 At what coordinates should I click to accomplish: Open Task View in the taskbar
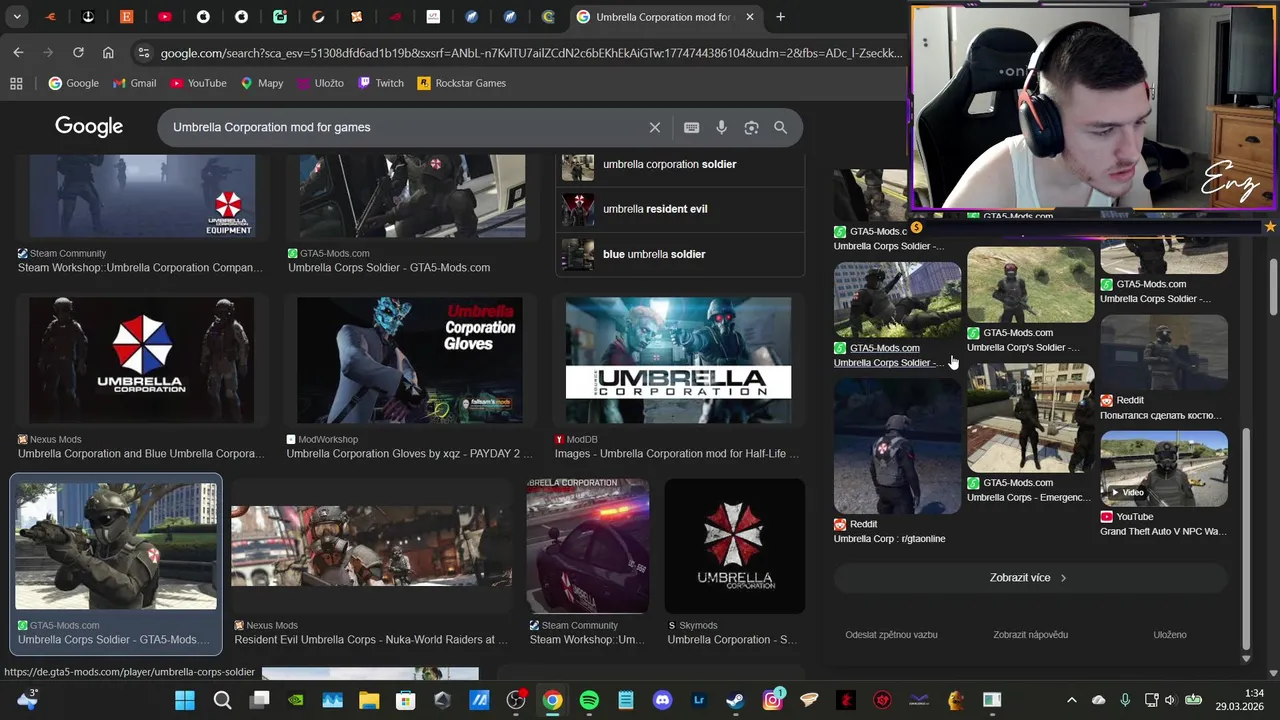259,700
